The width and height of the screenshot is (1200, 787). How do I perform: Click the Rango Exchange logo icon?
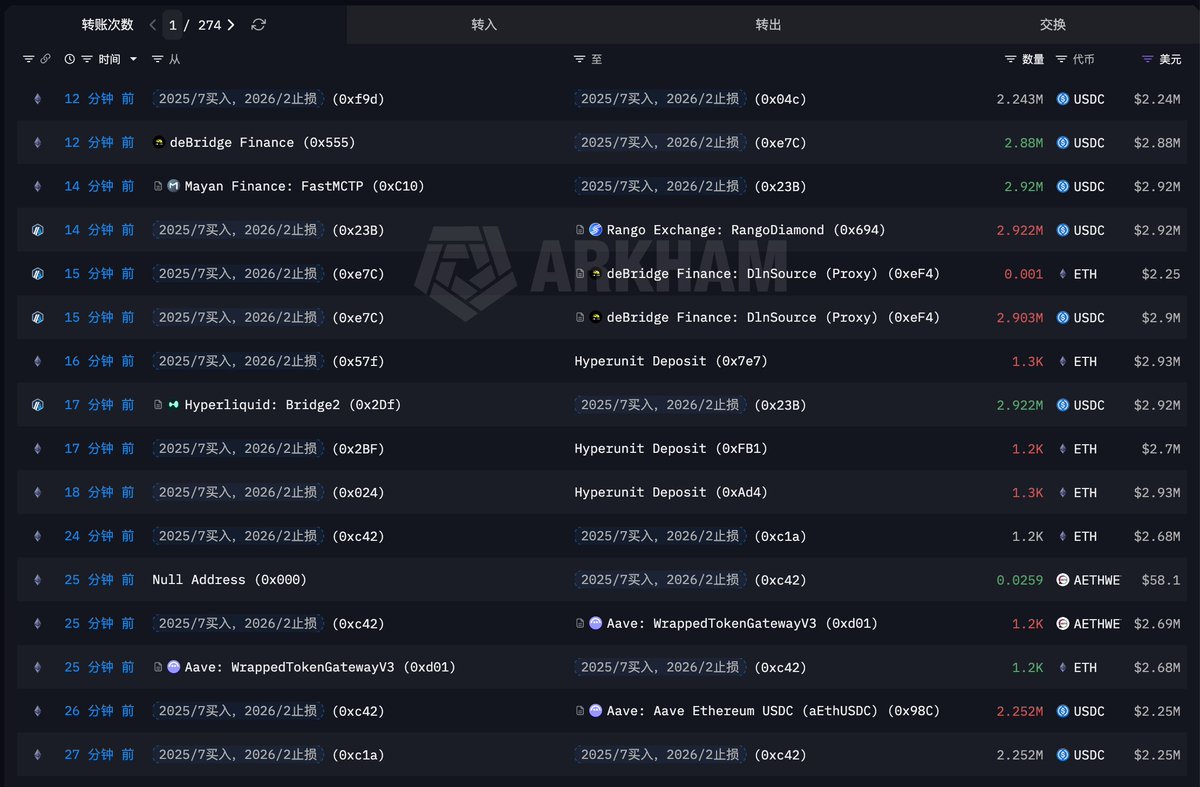pos(596,230)
